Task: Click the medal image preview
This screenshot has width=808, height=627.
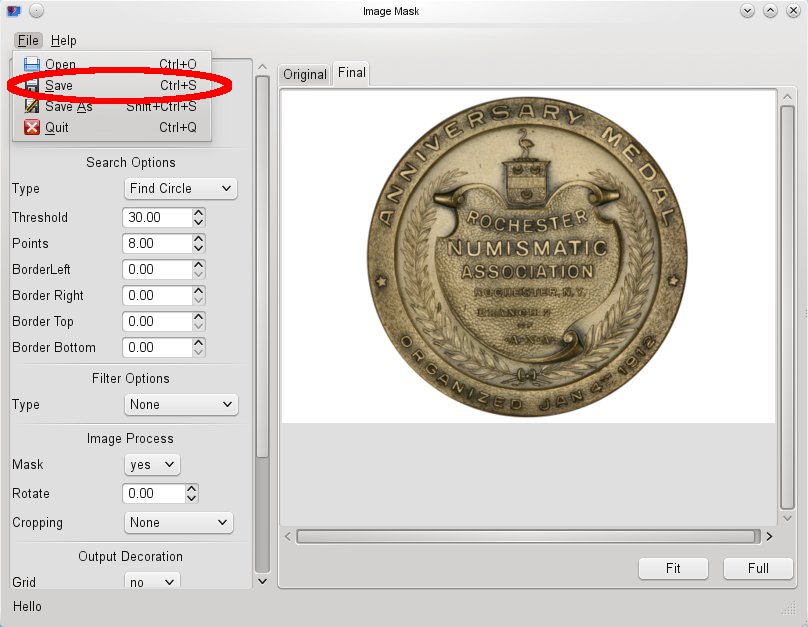Action: [528, 257]
